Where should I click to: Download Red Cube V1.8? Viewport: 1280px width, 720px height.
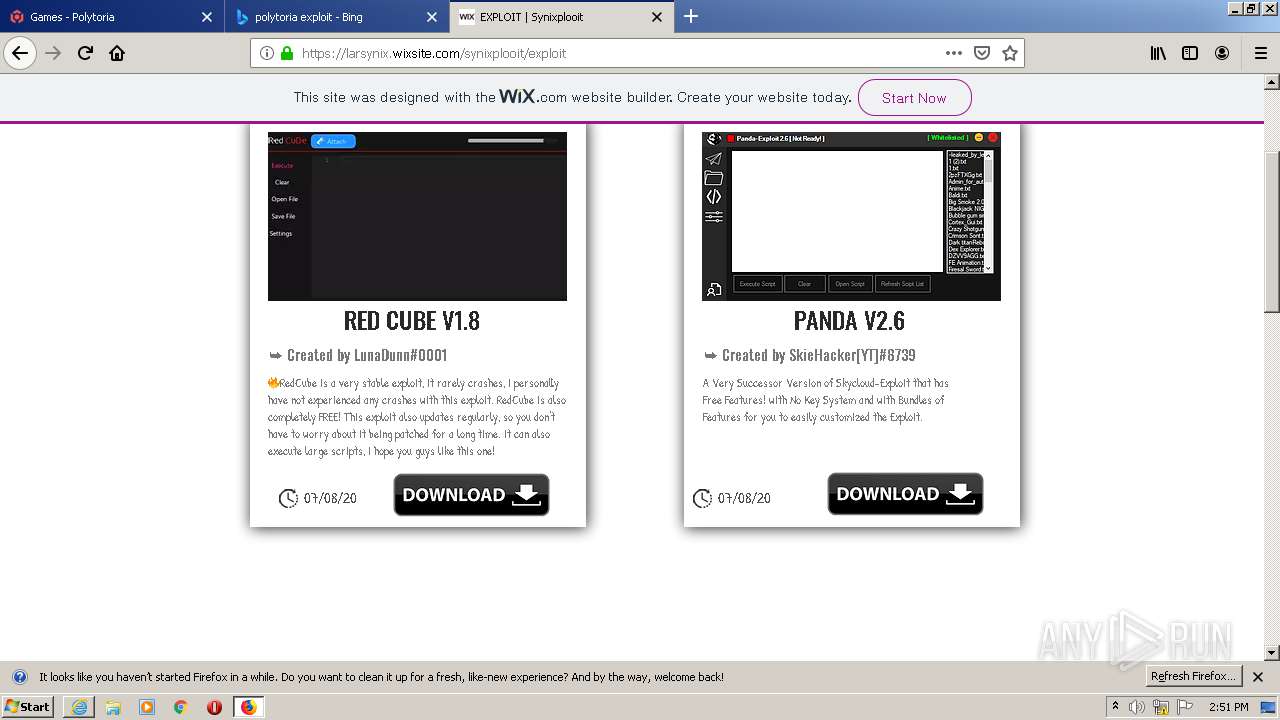point(471,495)
